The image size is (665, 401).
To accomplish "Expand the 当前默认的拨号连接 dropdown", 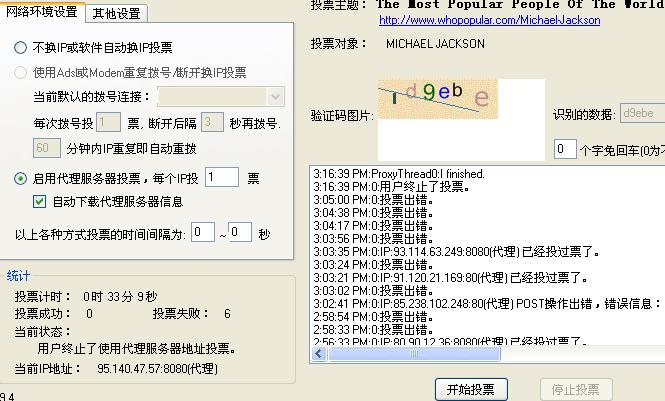I will click(276, 96).
